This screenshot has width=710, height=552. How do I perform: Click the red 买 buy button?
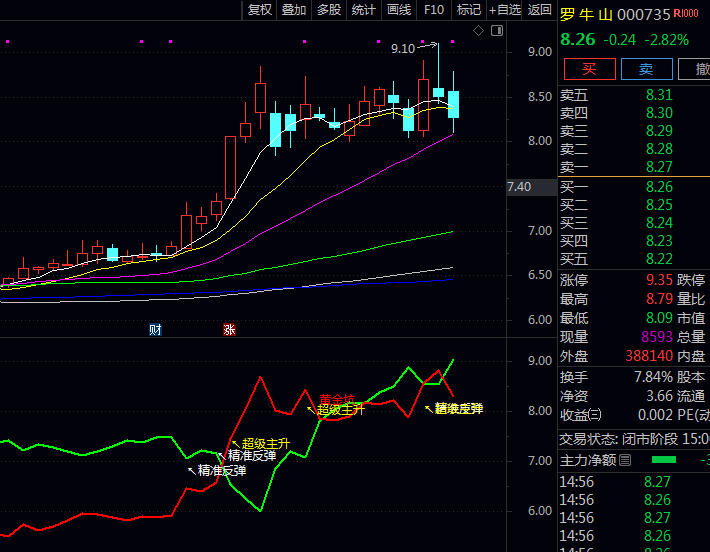pyautogui.click(x=590, y=69)
